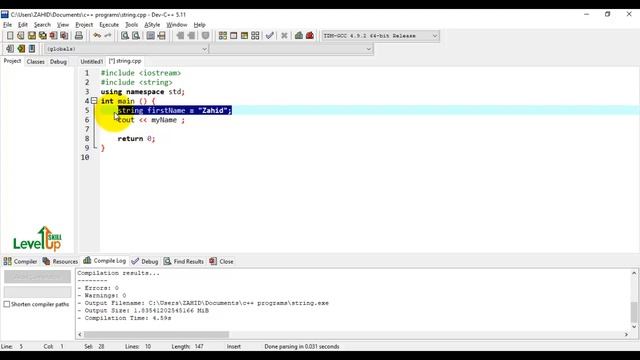
Task: Tick the Shorten compiler paths checkbox
Action: click(x=7, y=304)
